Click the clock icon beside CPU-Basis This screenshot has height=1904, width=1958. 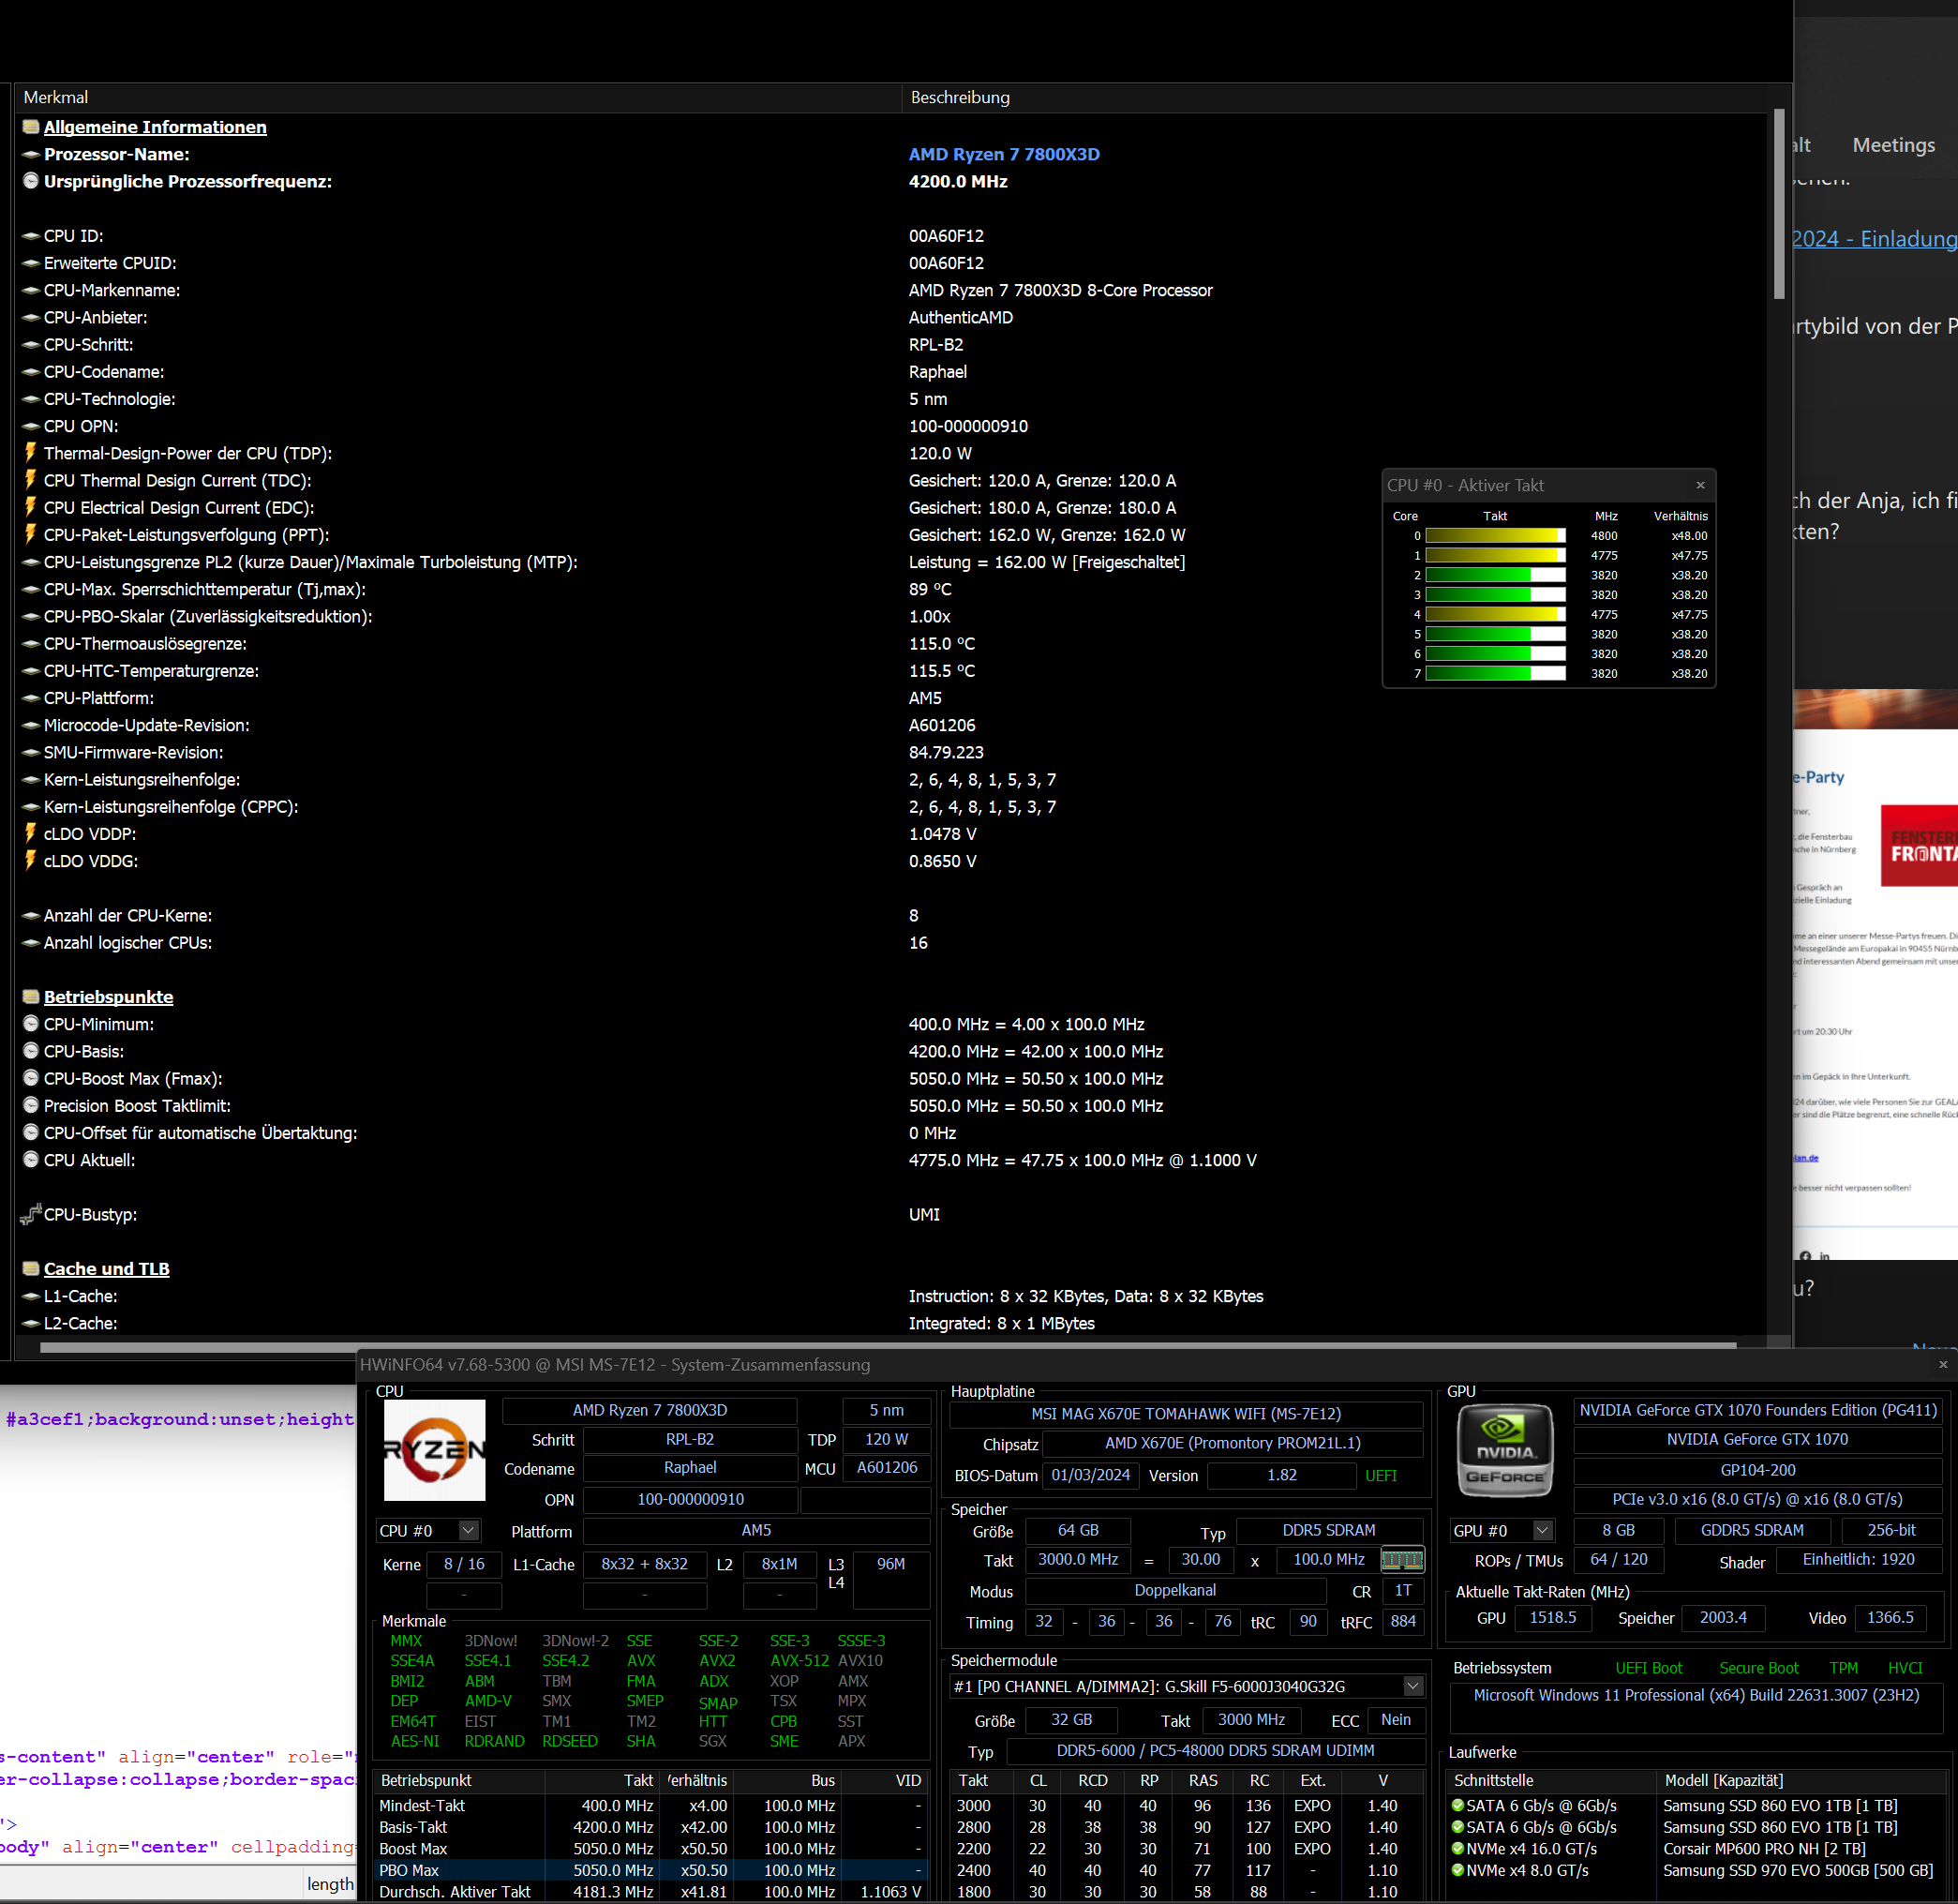[31, 1051]
